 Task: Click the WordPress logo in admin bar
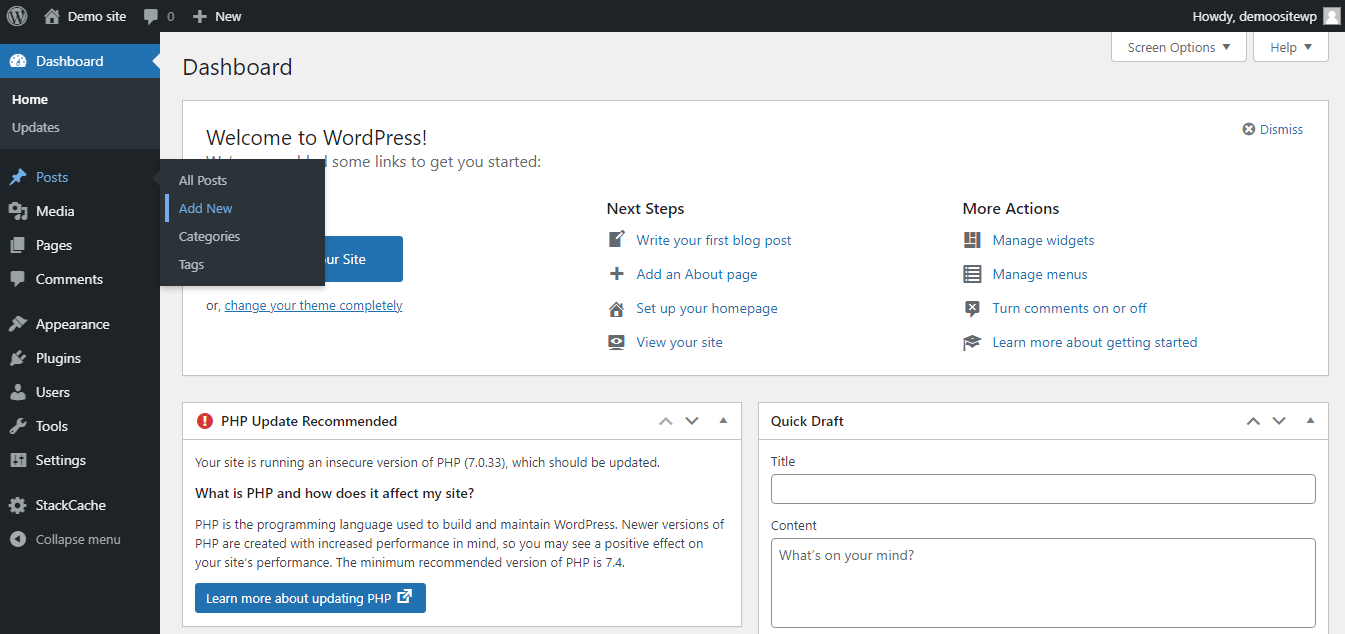(17, 16)
